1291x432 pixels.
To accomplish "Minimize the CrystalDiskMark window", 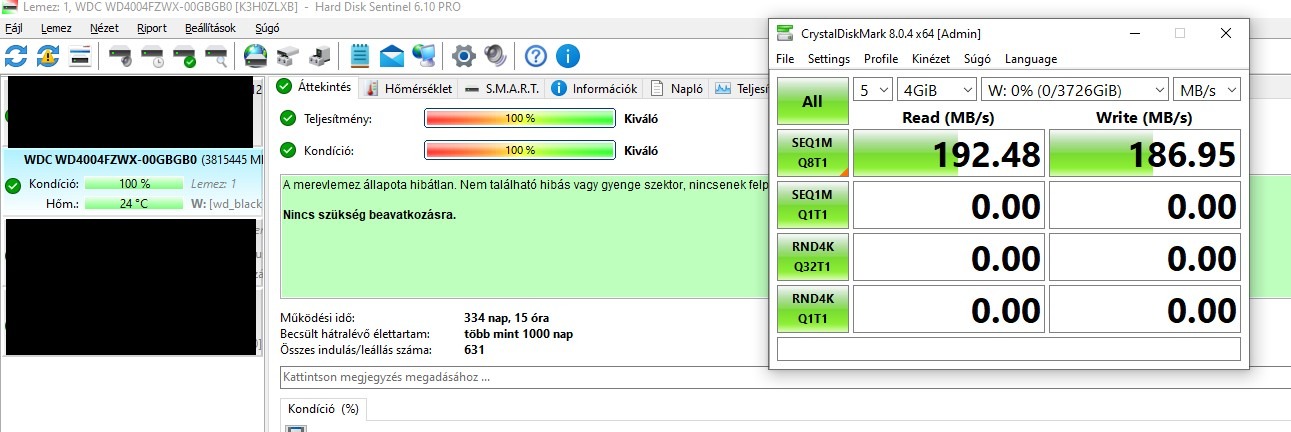I will [1133, 33].
